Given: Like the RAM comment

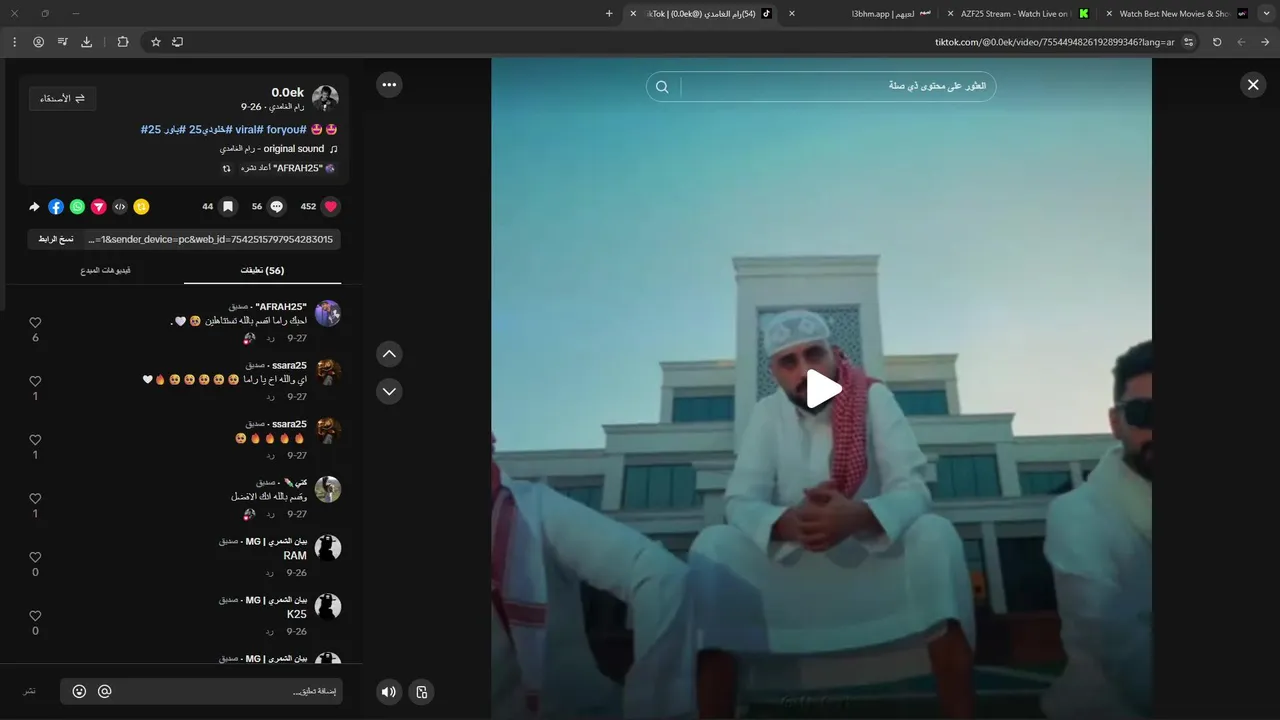Looking at the screenshot, I should coord(35,557).
